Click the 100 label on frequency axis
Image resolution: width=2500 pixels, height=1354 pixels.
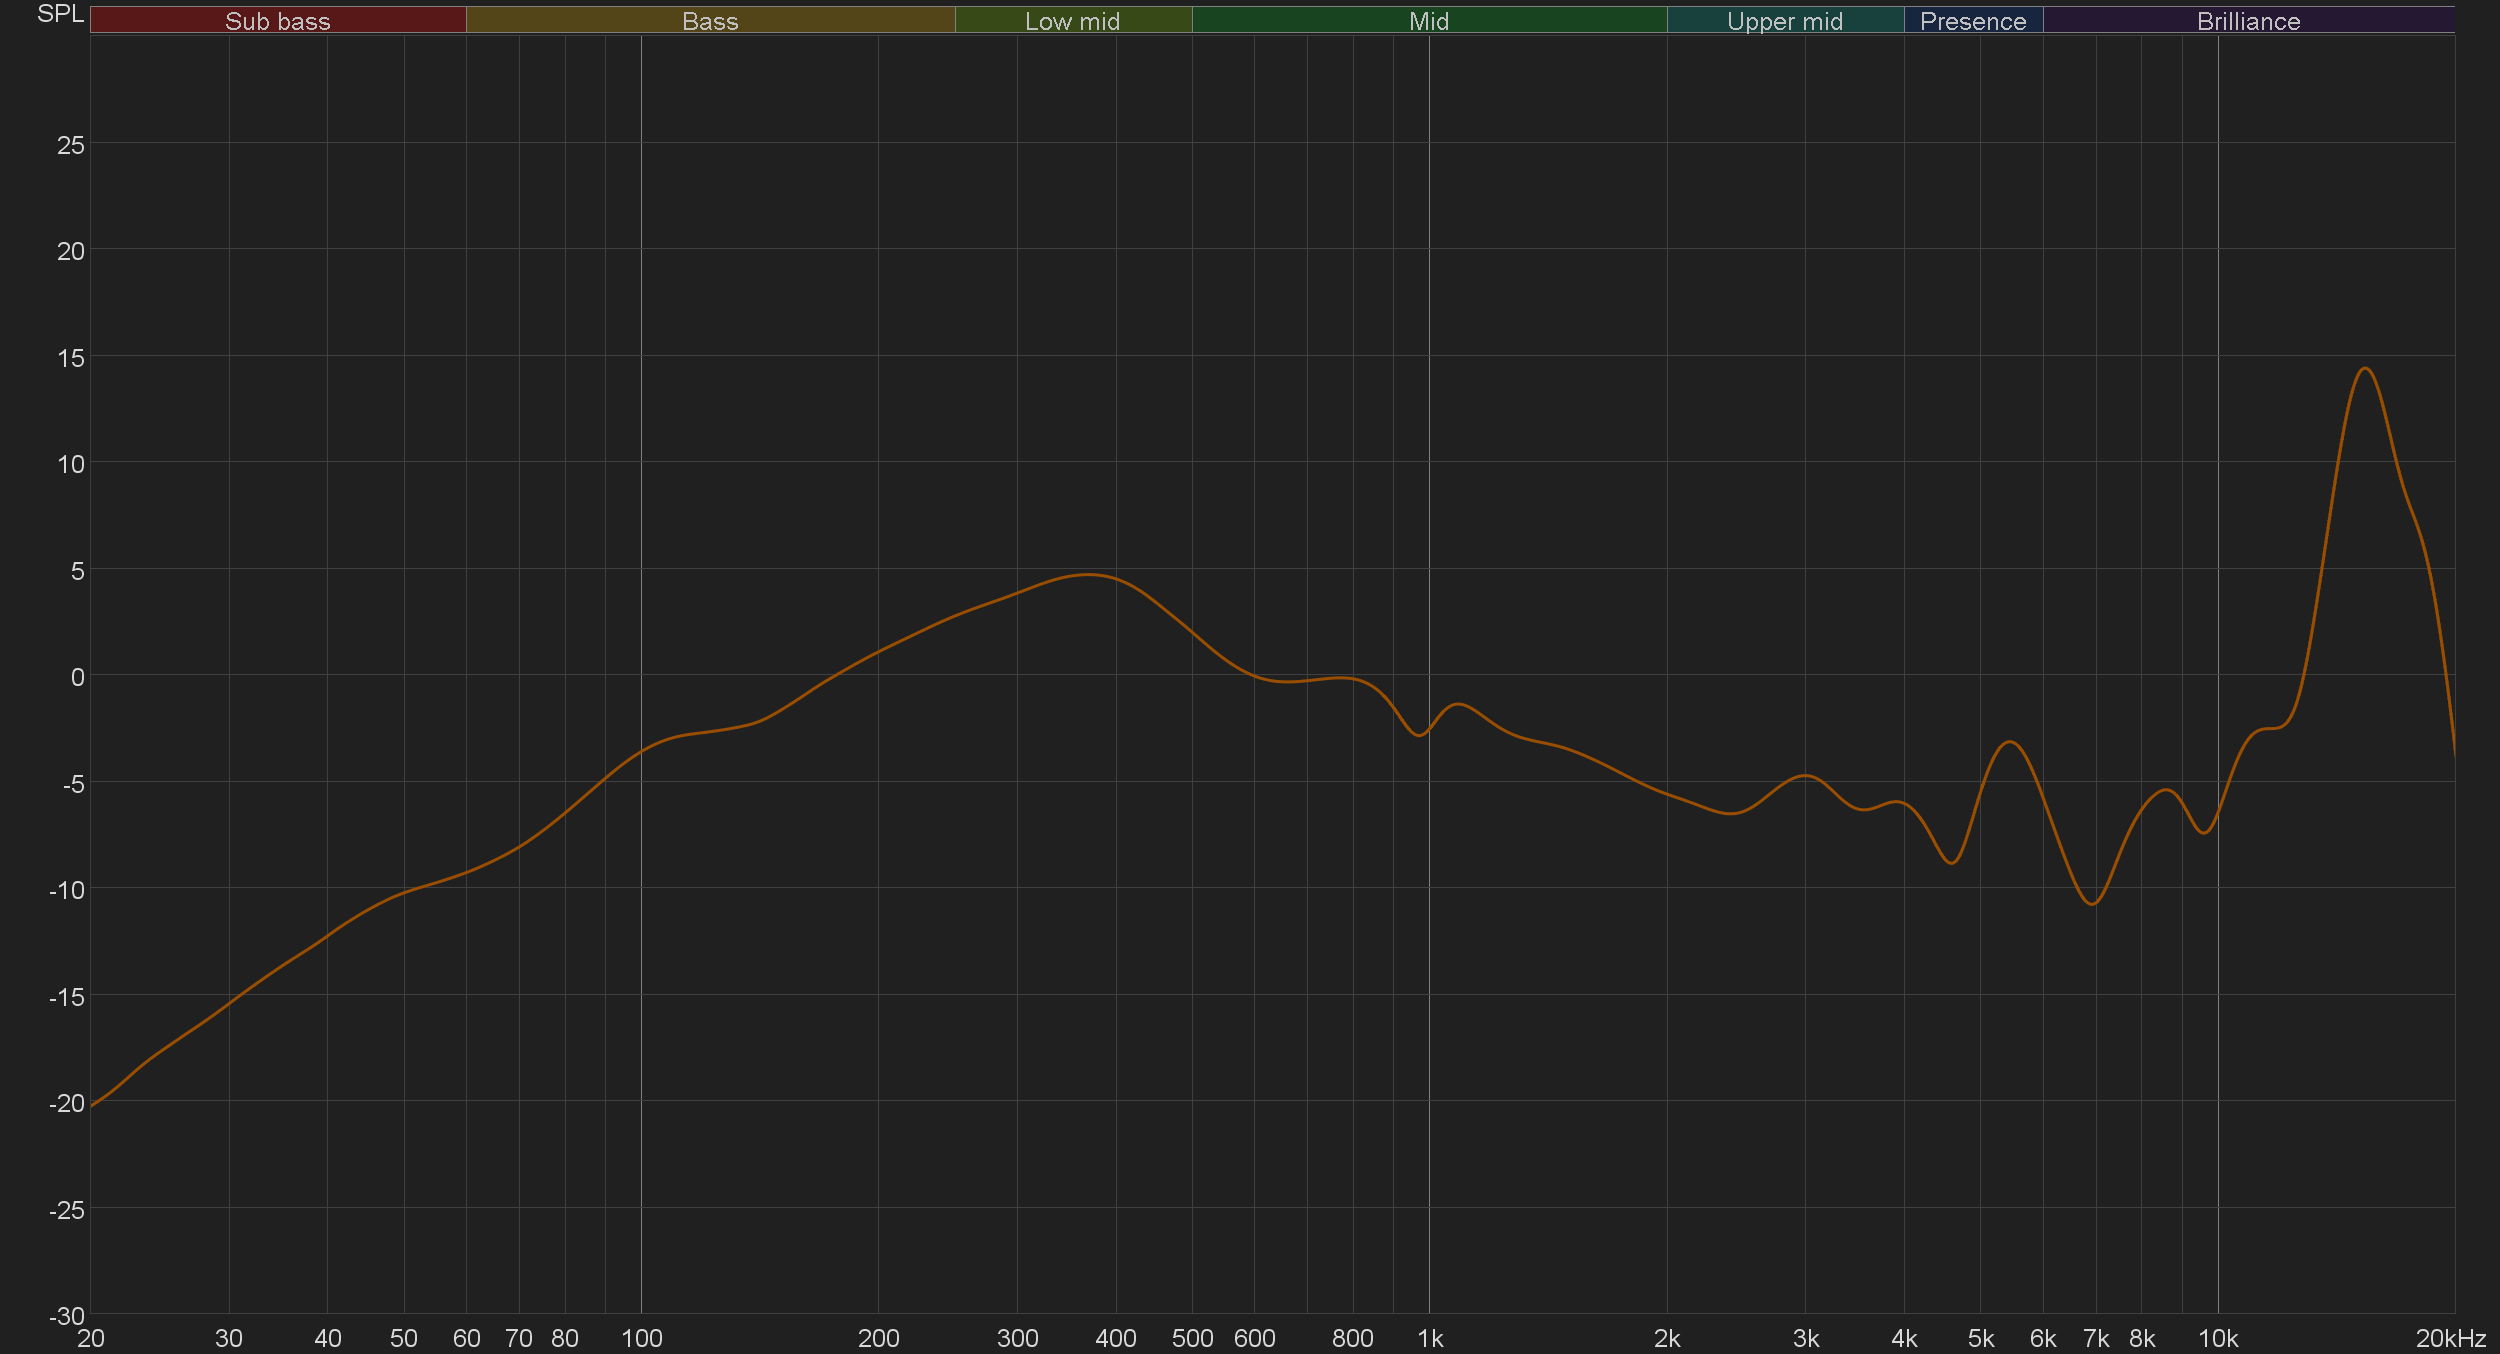click(x=641, y=1338)
